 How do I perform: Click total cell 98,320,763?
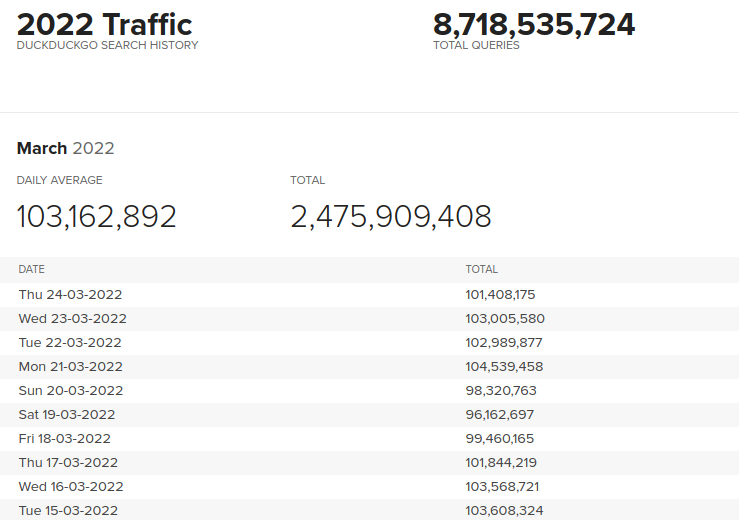tap(501, 391)
